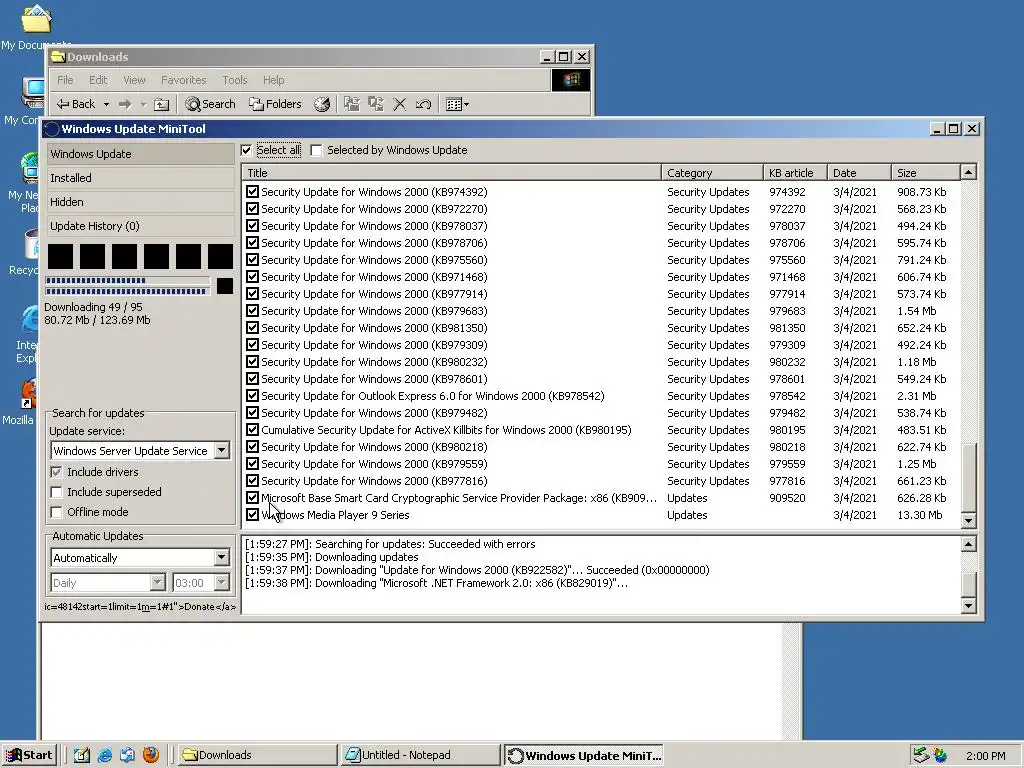Toggle the Include drivers checkbox
Viewport: 1024px width, 768px height.
tap(57, 472)
